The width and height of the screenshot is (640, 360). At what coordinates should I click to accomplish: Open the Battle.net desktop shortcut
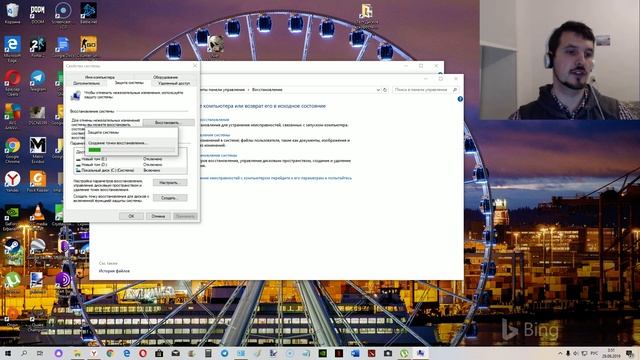coord(88,13)
